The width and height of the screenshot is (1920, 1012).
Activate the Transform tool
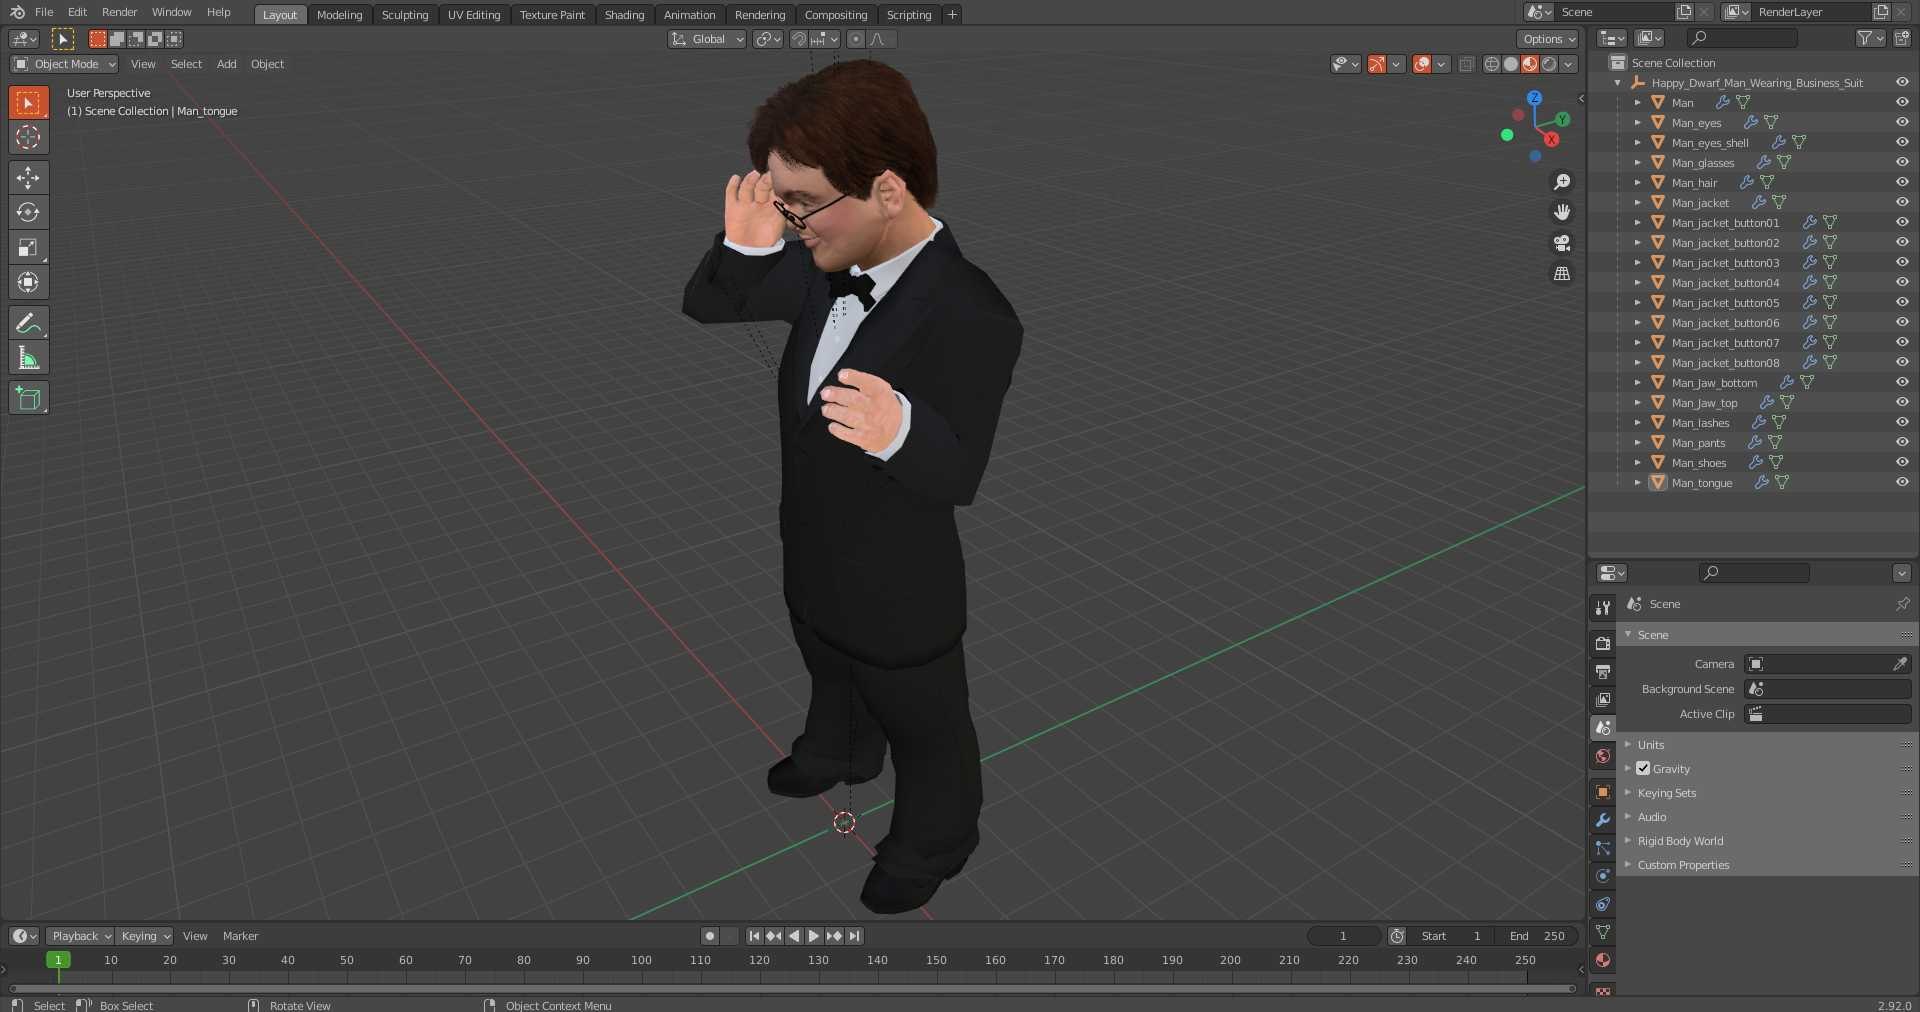[x=28, y=283]
